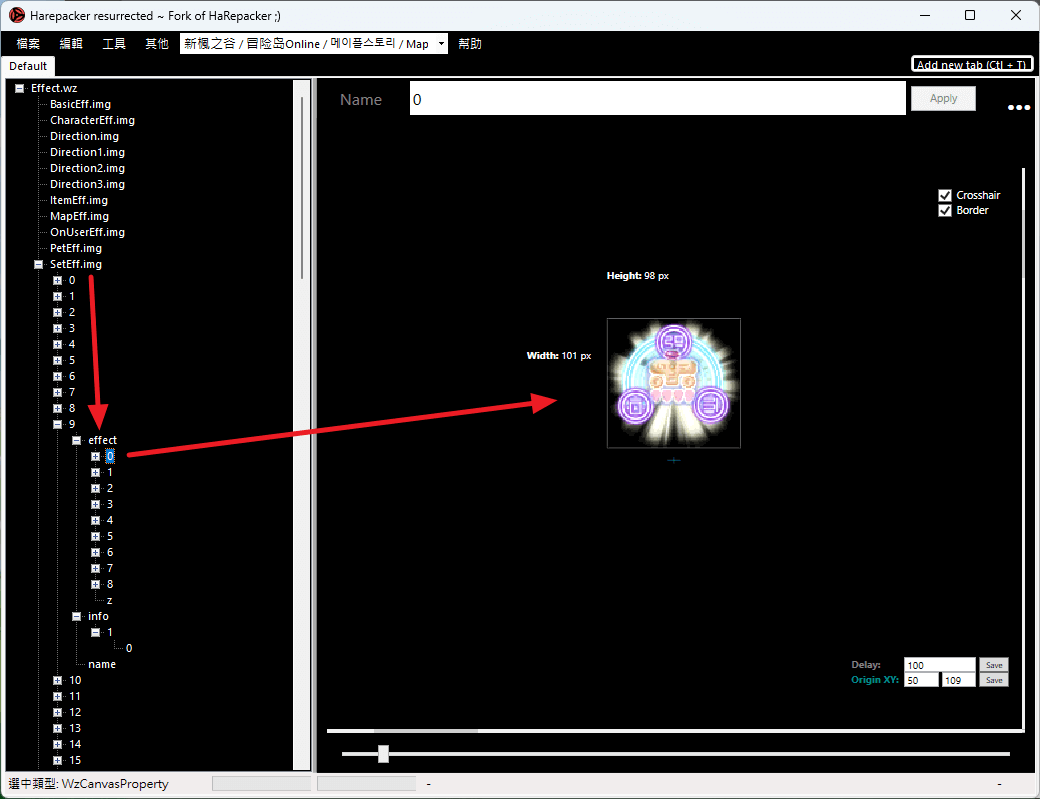
Task: Focus the Origin Y input field
Action: [958, 680]
